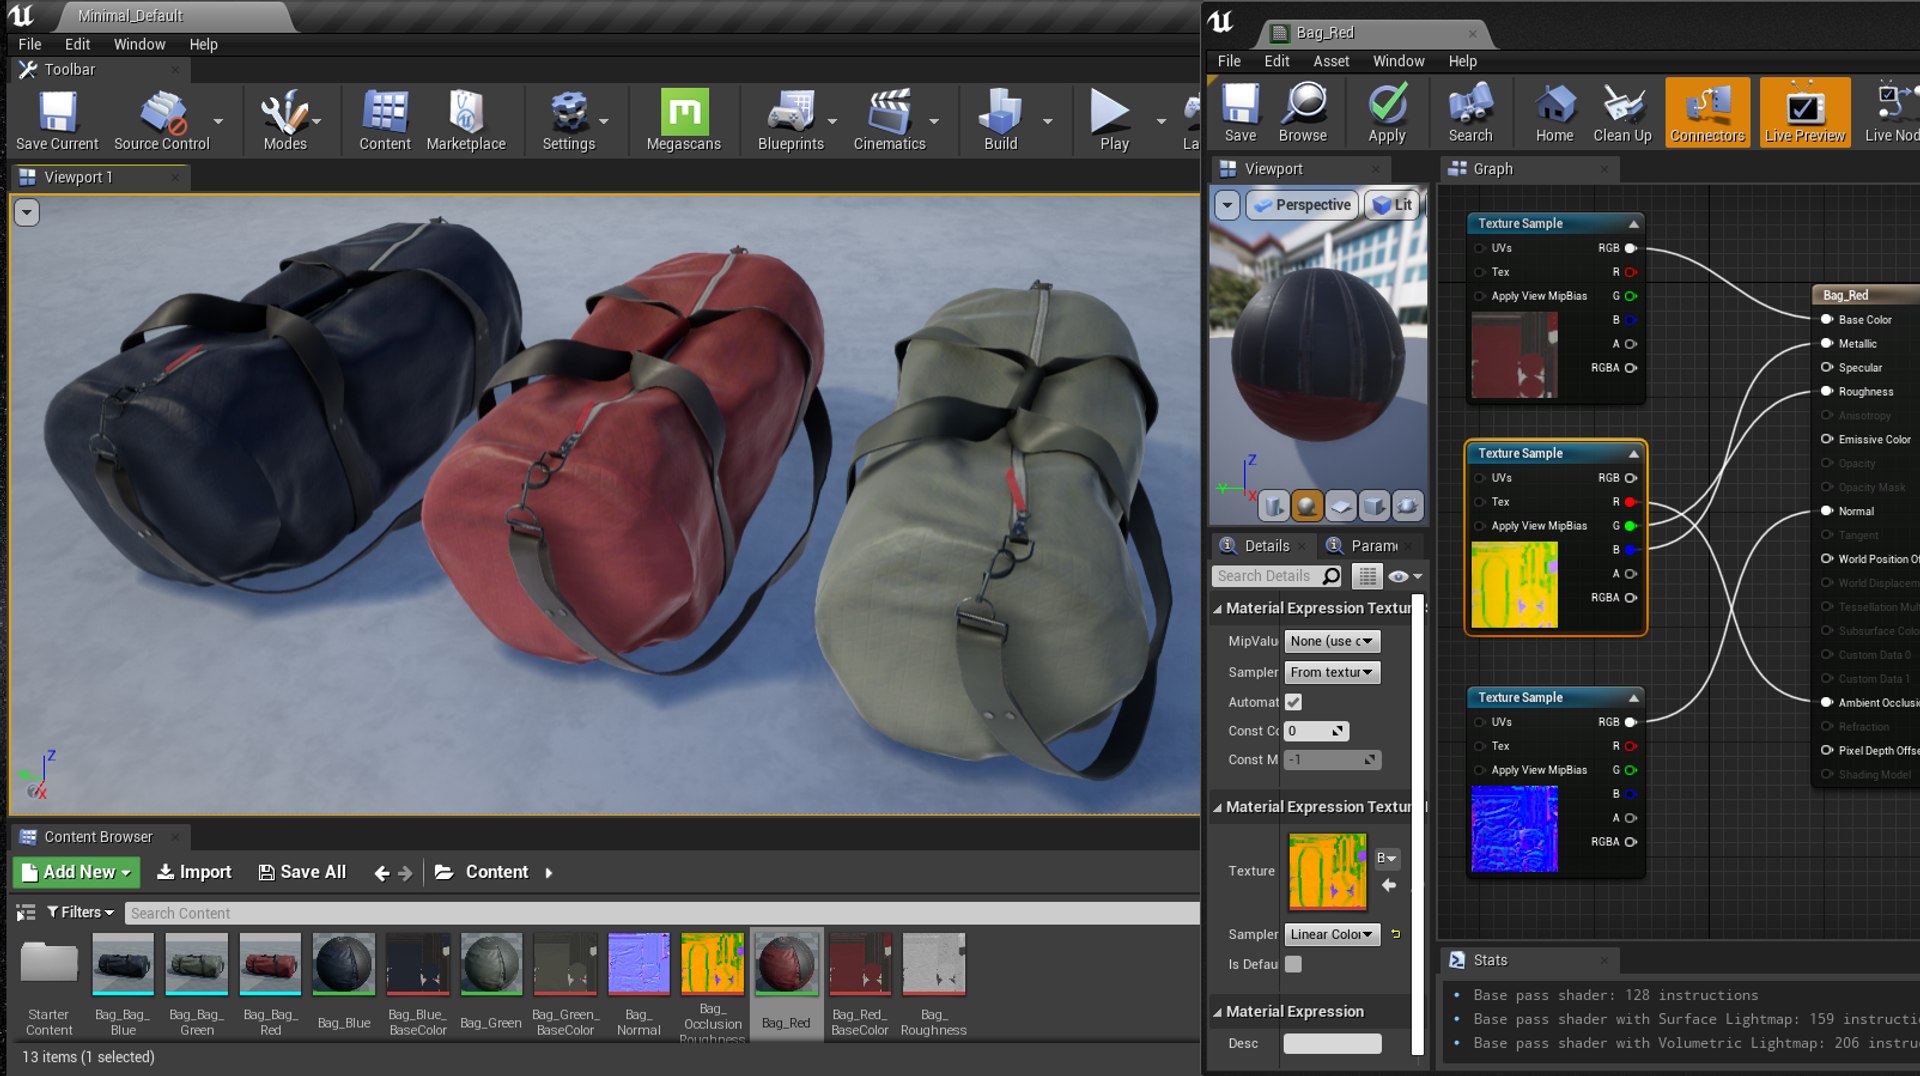This screenshot has width=1920, height=1076.
Task: Open Sampler Source 'From texture' dropdown
Action: (1332, 672)
